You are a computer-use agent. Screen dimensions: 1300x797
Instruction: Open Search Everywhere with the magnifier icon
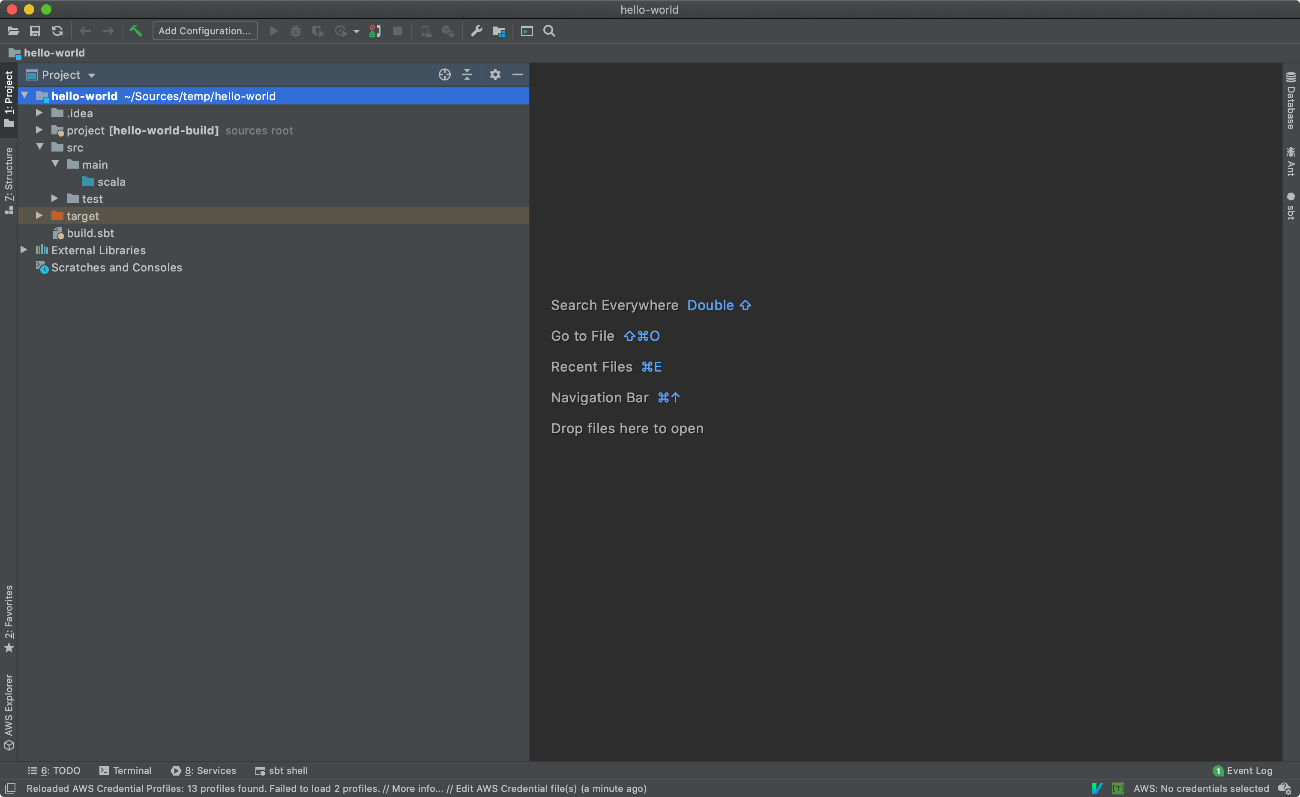coord(549,31)
